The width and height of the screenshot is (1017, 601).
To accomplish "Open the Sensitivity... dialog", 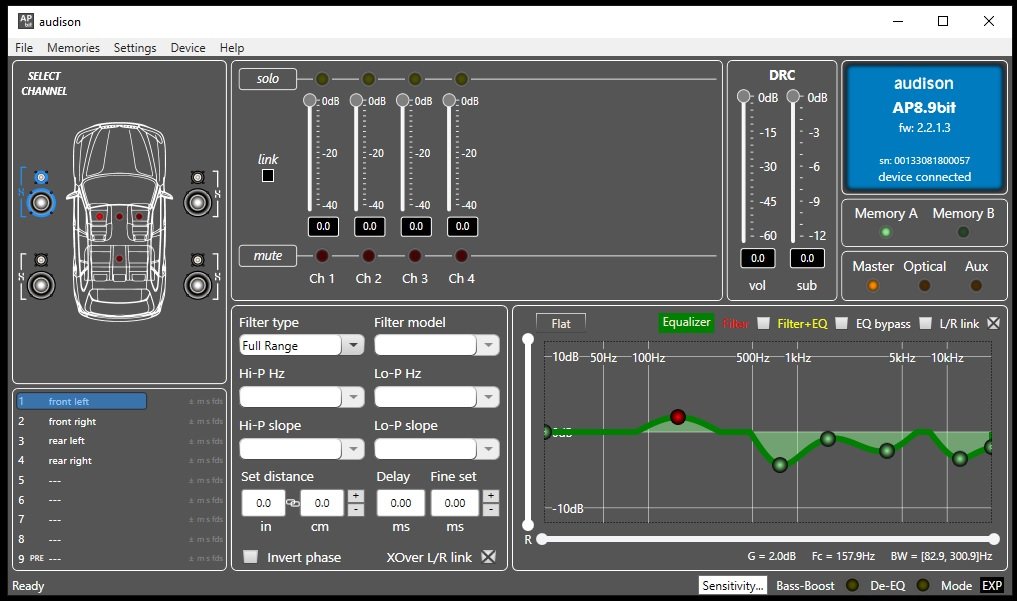I will pyautogui.click(x=733, y=585).
